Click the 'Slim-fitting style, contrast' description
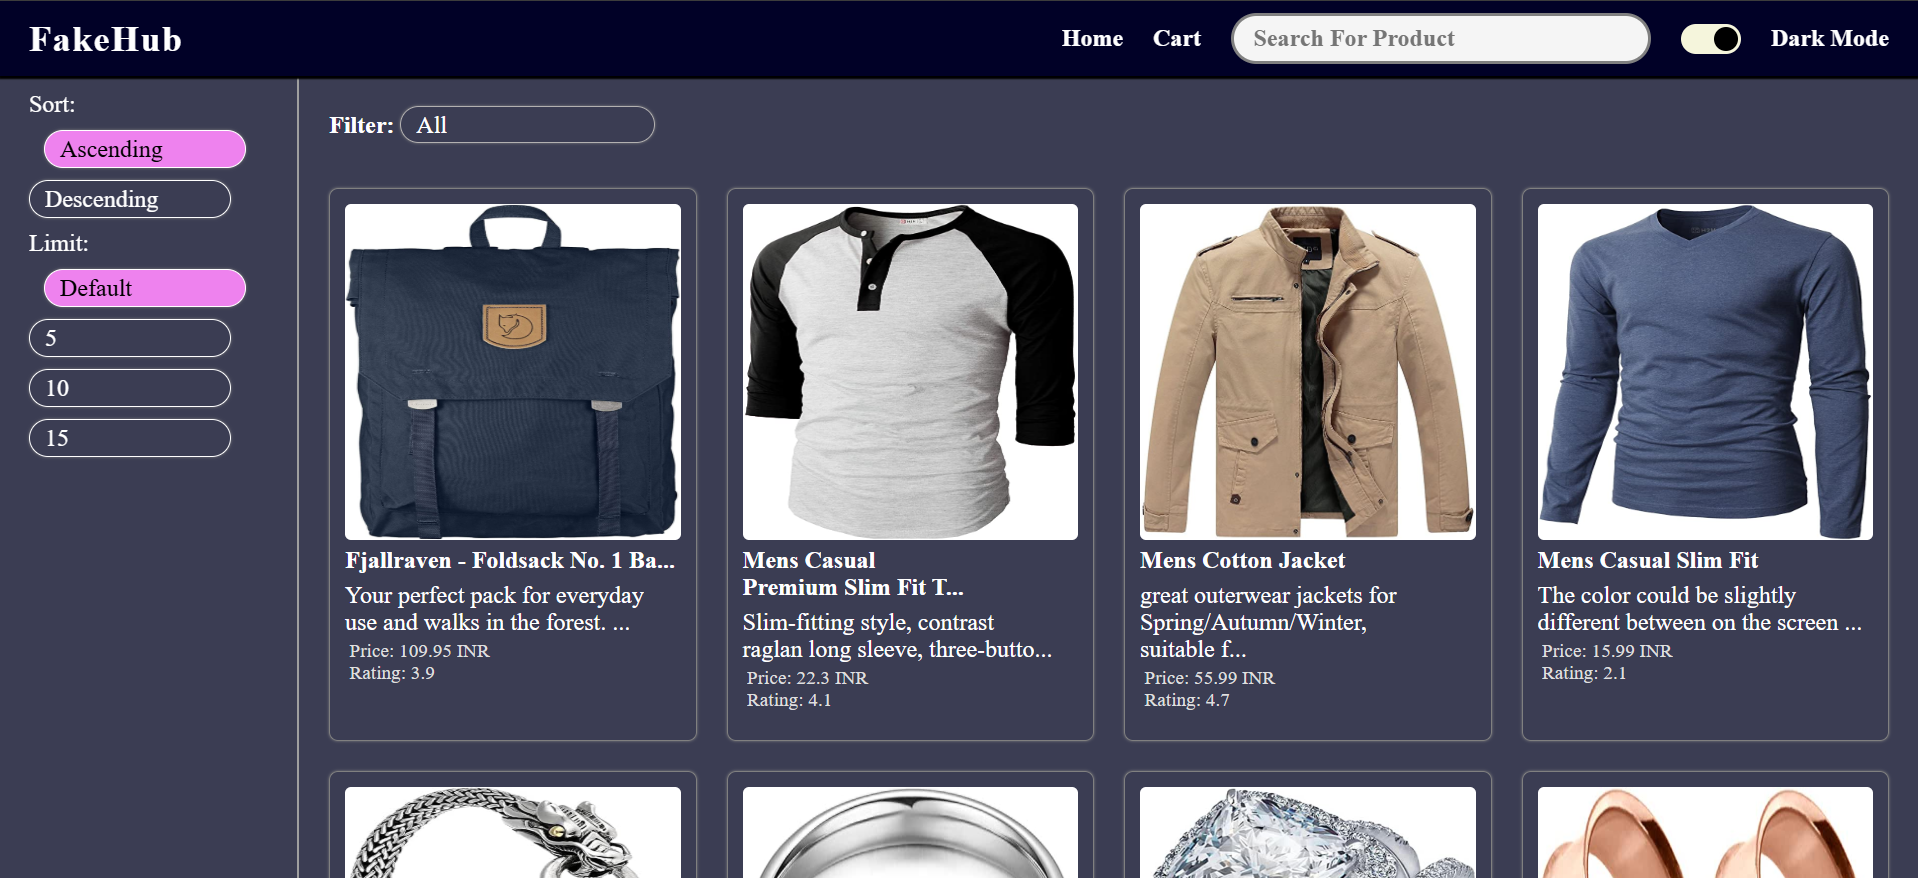 pyautogui.click(x=897, y=636)
